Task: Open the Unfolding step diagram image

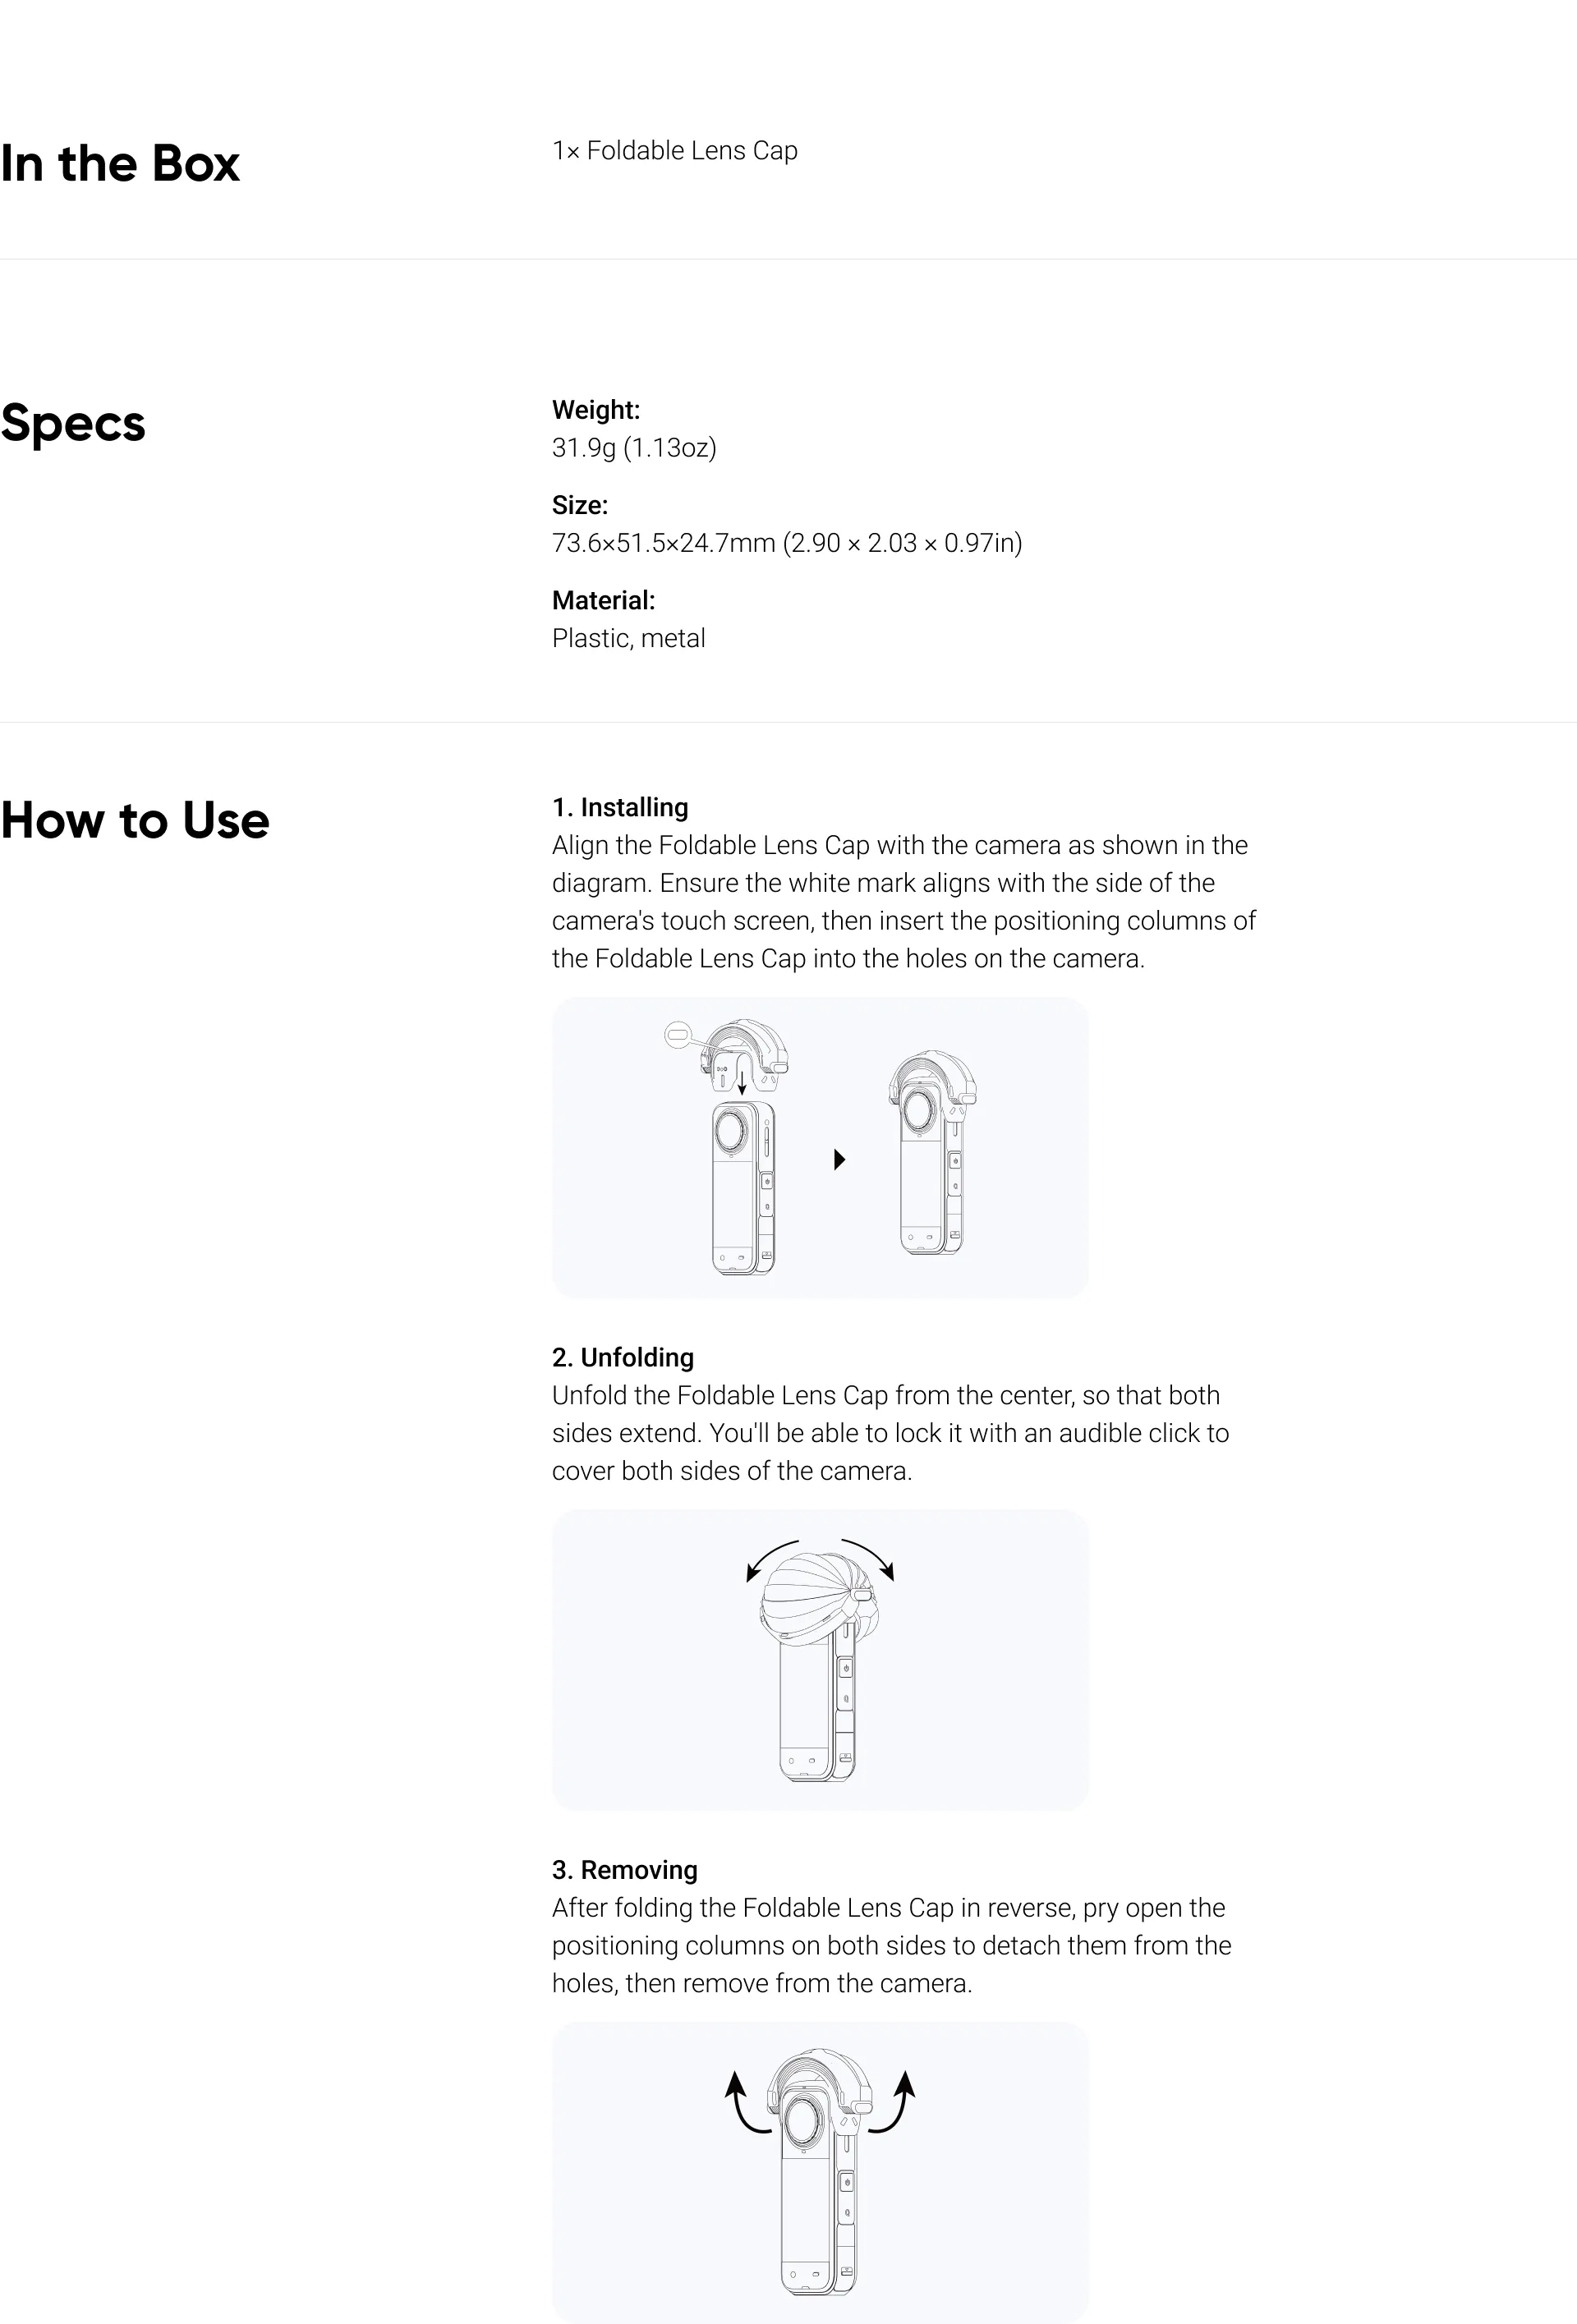Action: (819, 1660)
